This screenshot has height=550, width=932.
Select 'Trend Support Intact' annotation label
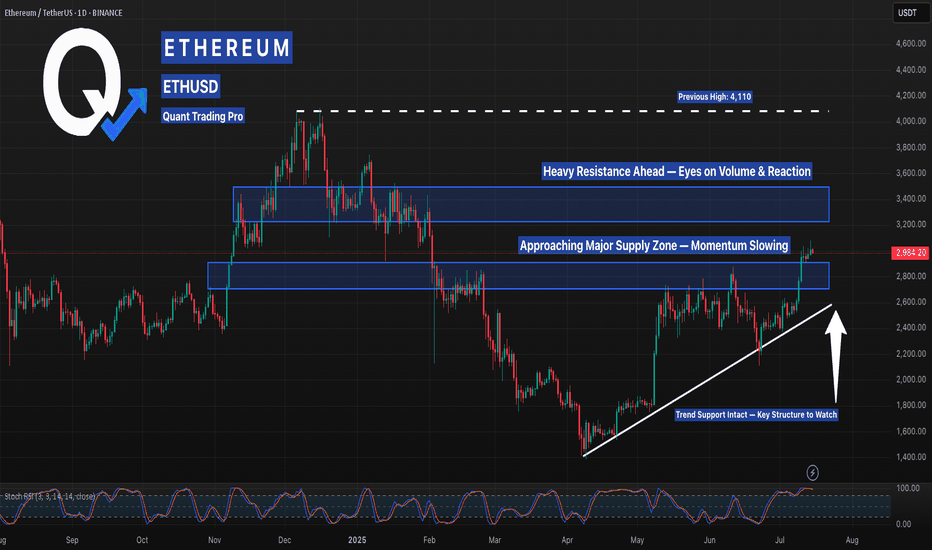pos(756,414)
